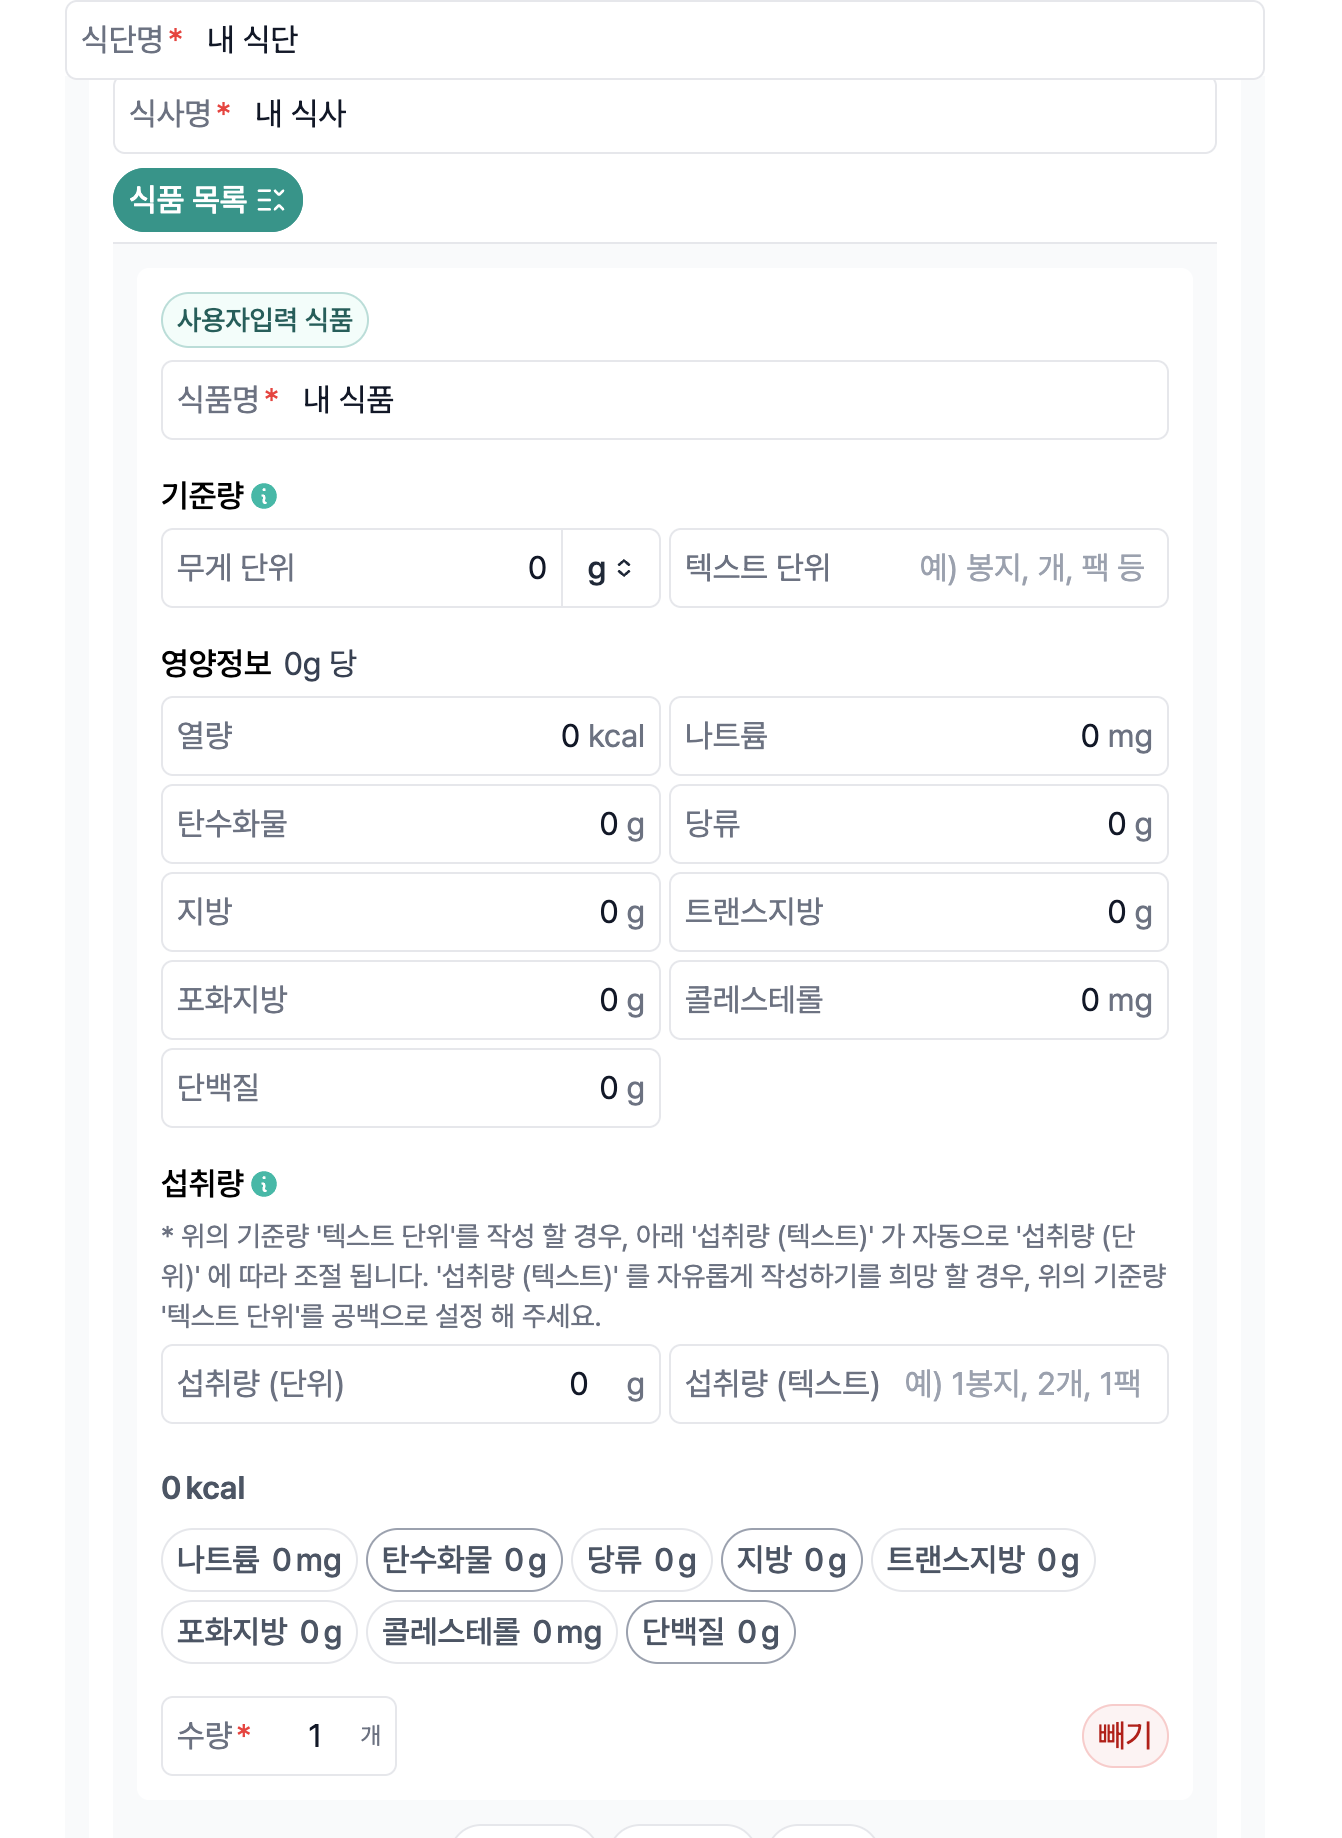
Task: Toggle the 나트륨 0mg nutrient chip
Action: (259, 1560)
